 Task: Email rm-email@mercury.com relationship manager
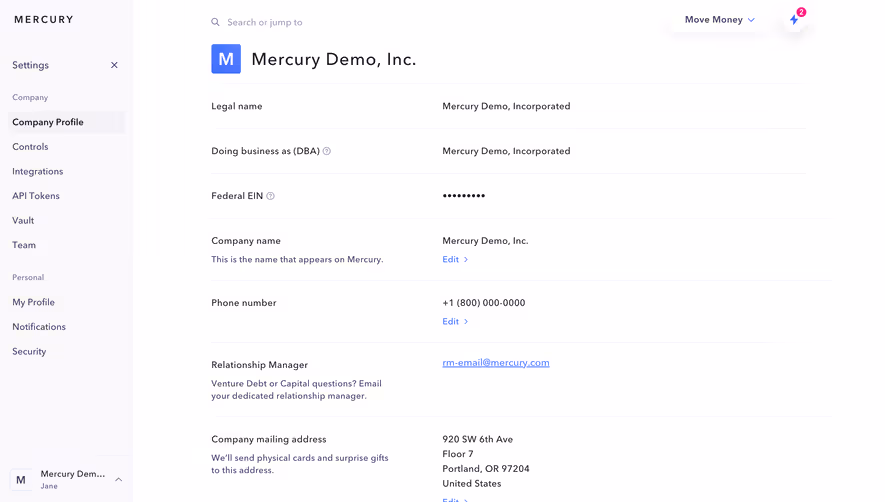496,363
